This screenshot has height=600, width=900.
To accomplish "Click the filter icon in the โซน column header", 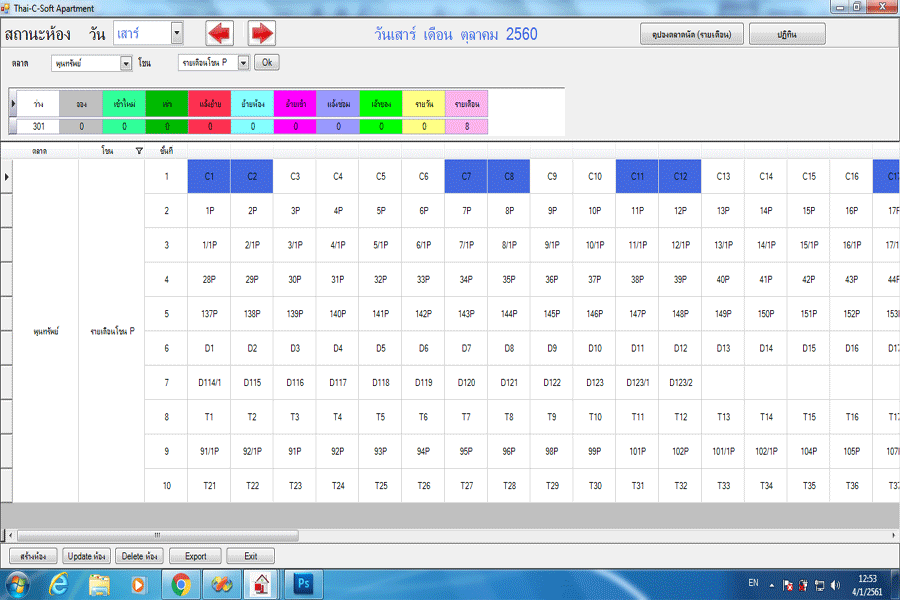I will click(x=139, y=150).
